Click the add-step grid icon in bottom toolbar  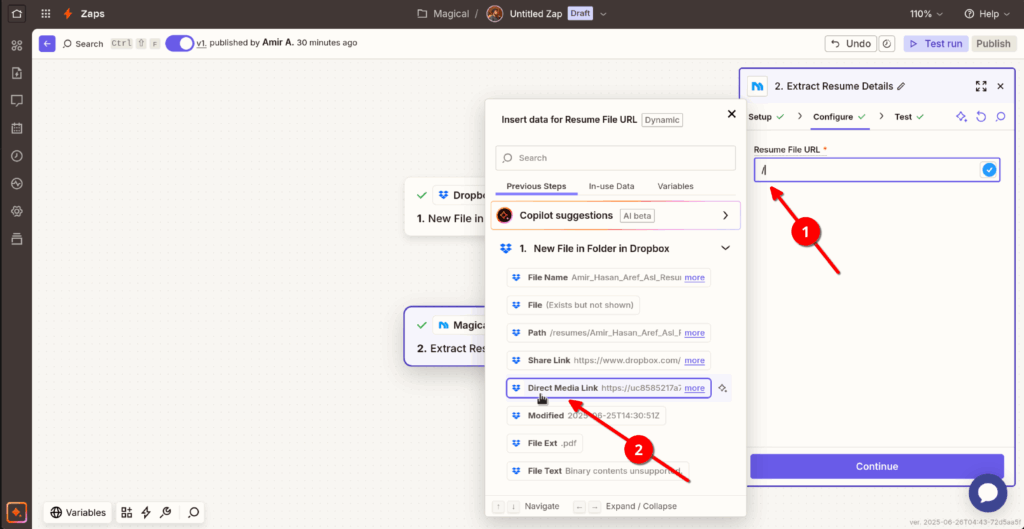(127, 512)
